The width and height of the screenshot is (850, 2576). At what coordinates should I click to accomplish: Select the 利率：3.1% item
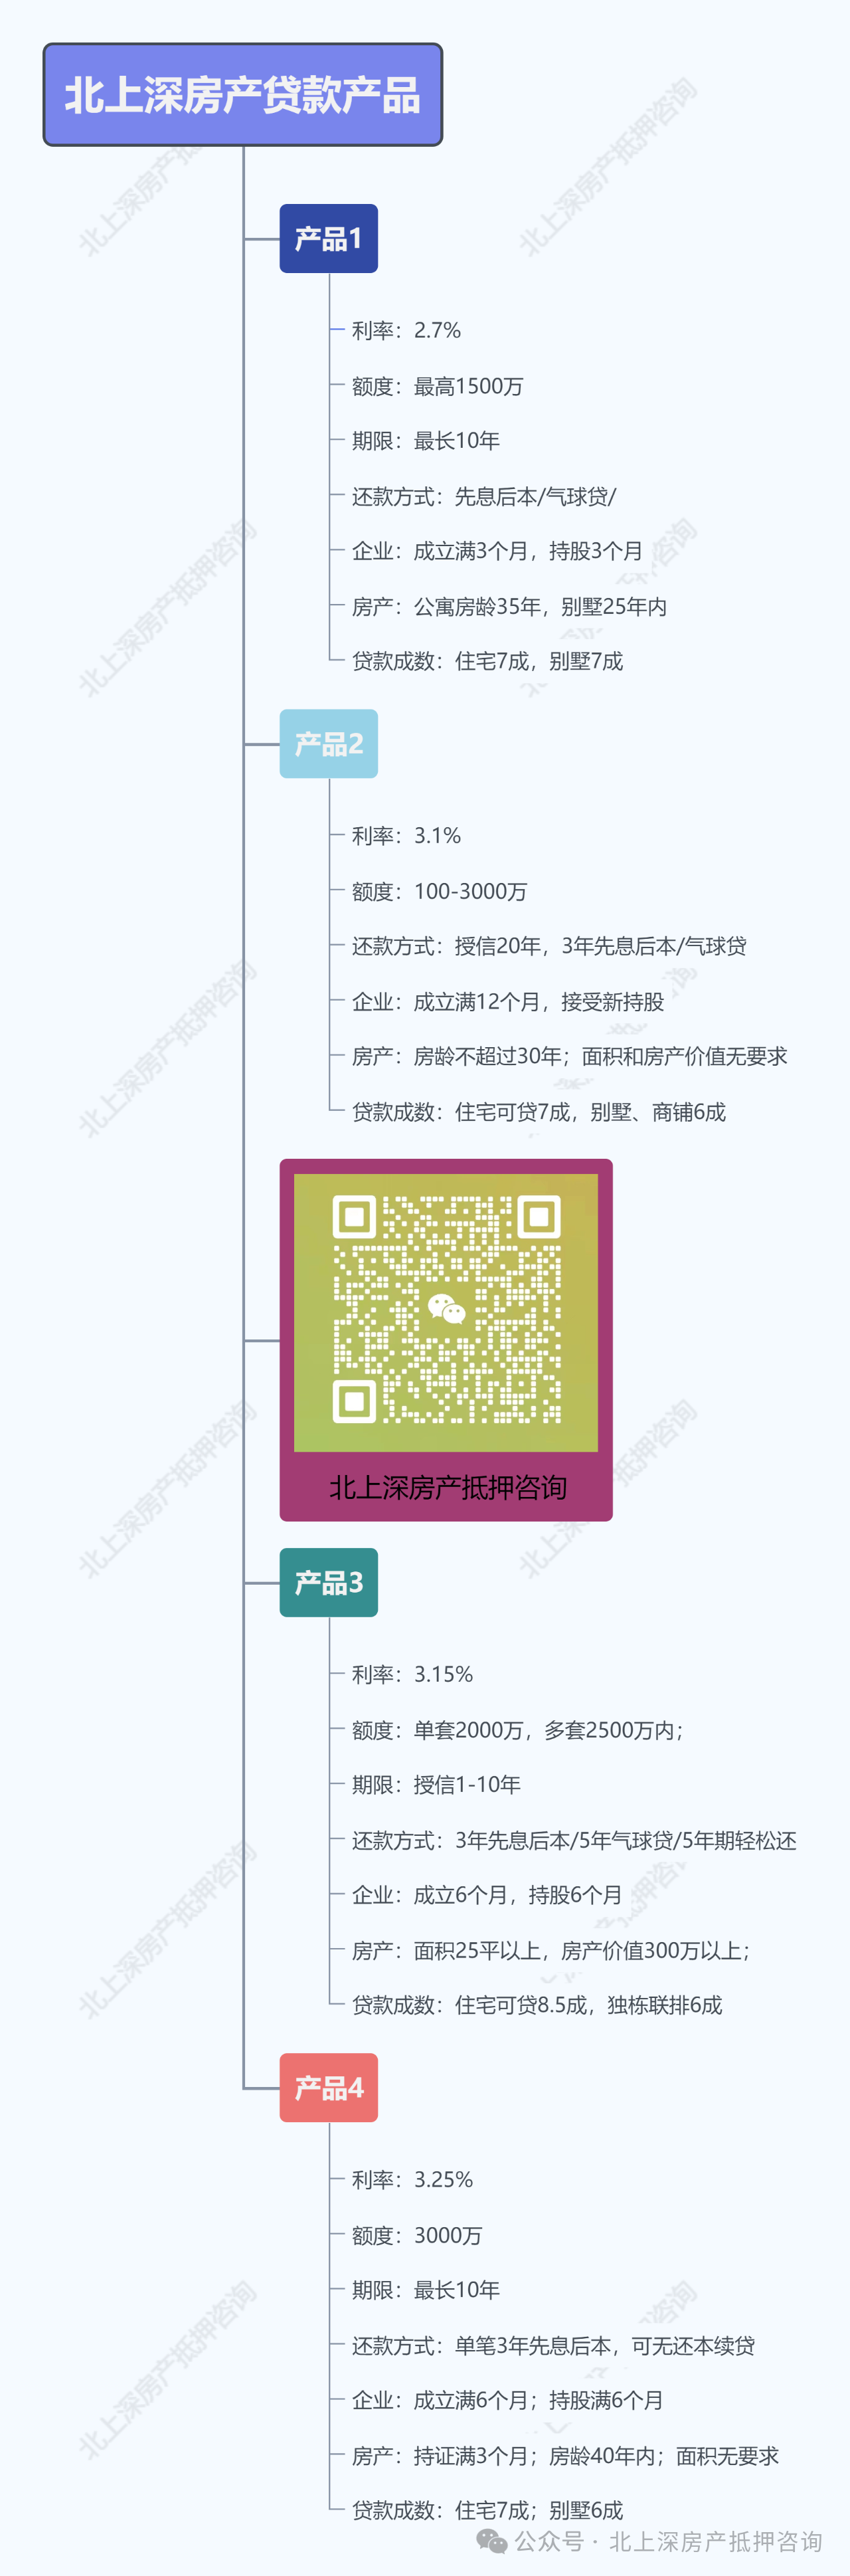406,836
